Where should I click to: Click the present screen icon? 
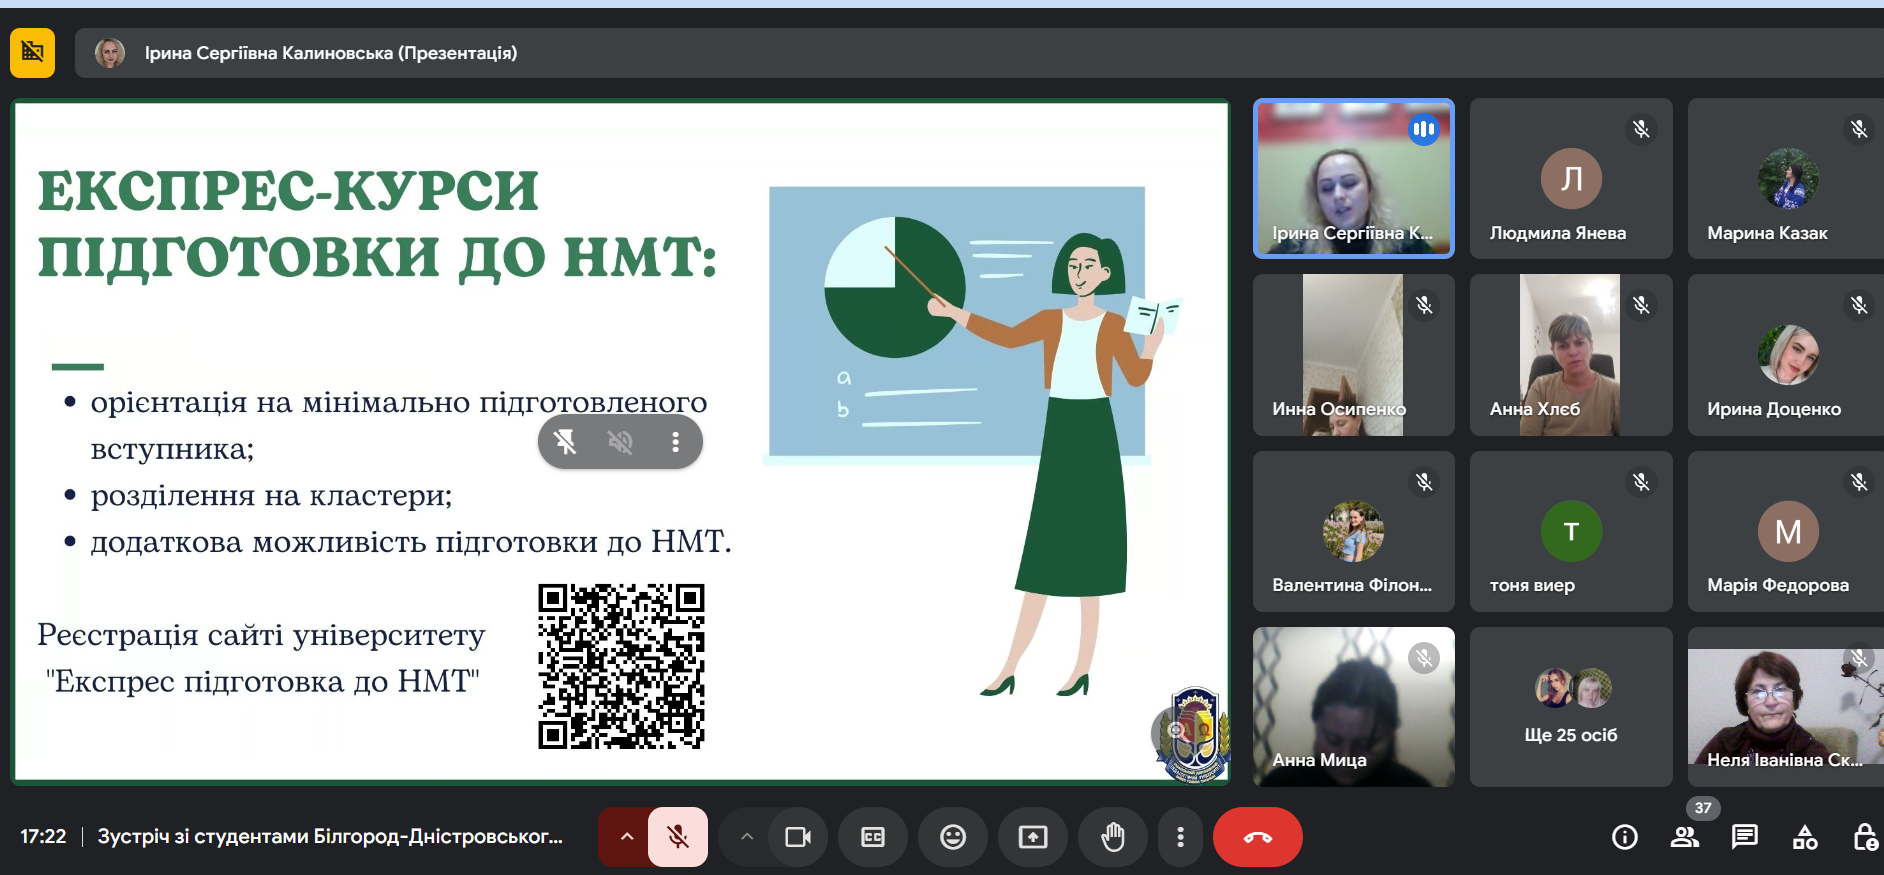[1033, 837]
